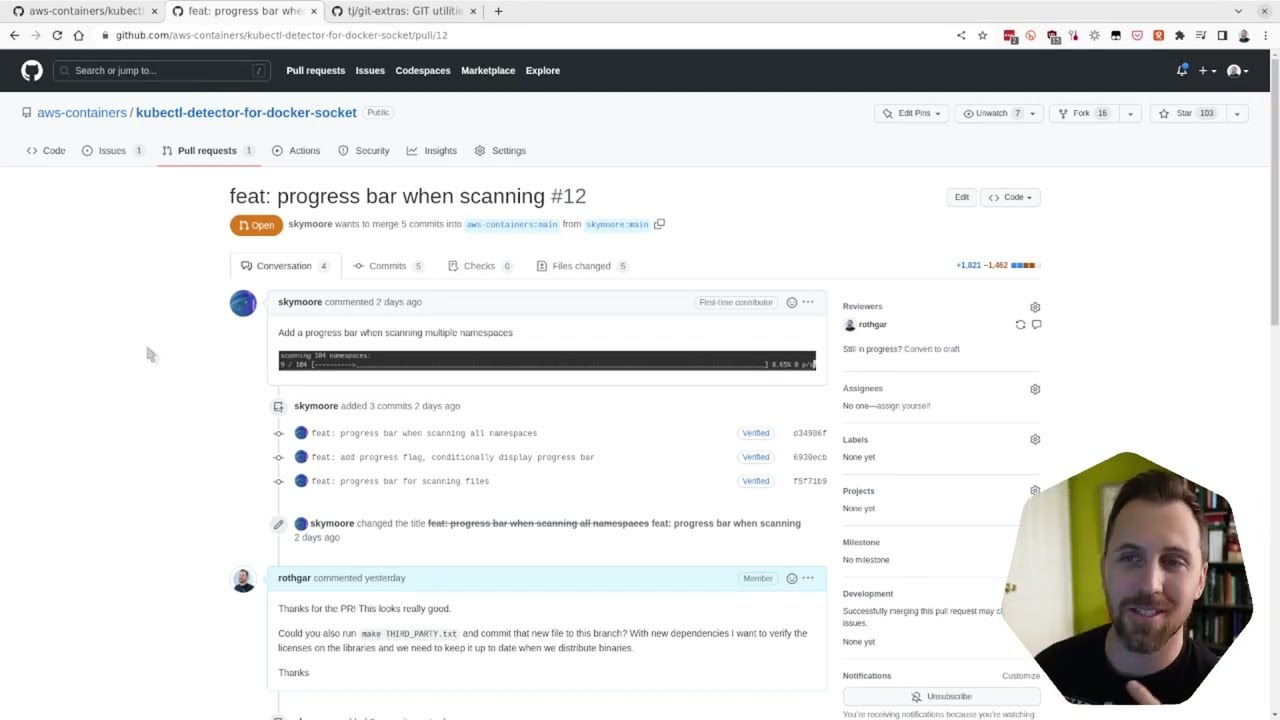Copy the head branch name icon

click(659, 224)
